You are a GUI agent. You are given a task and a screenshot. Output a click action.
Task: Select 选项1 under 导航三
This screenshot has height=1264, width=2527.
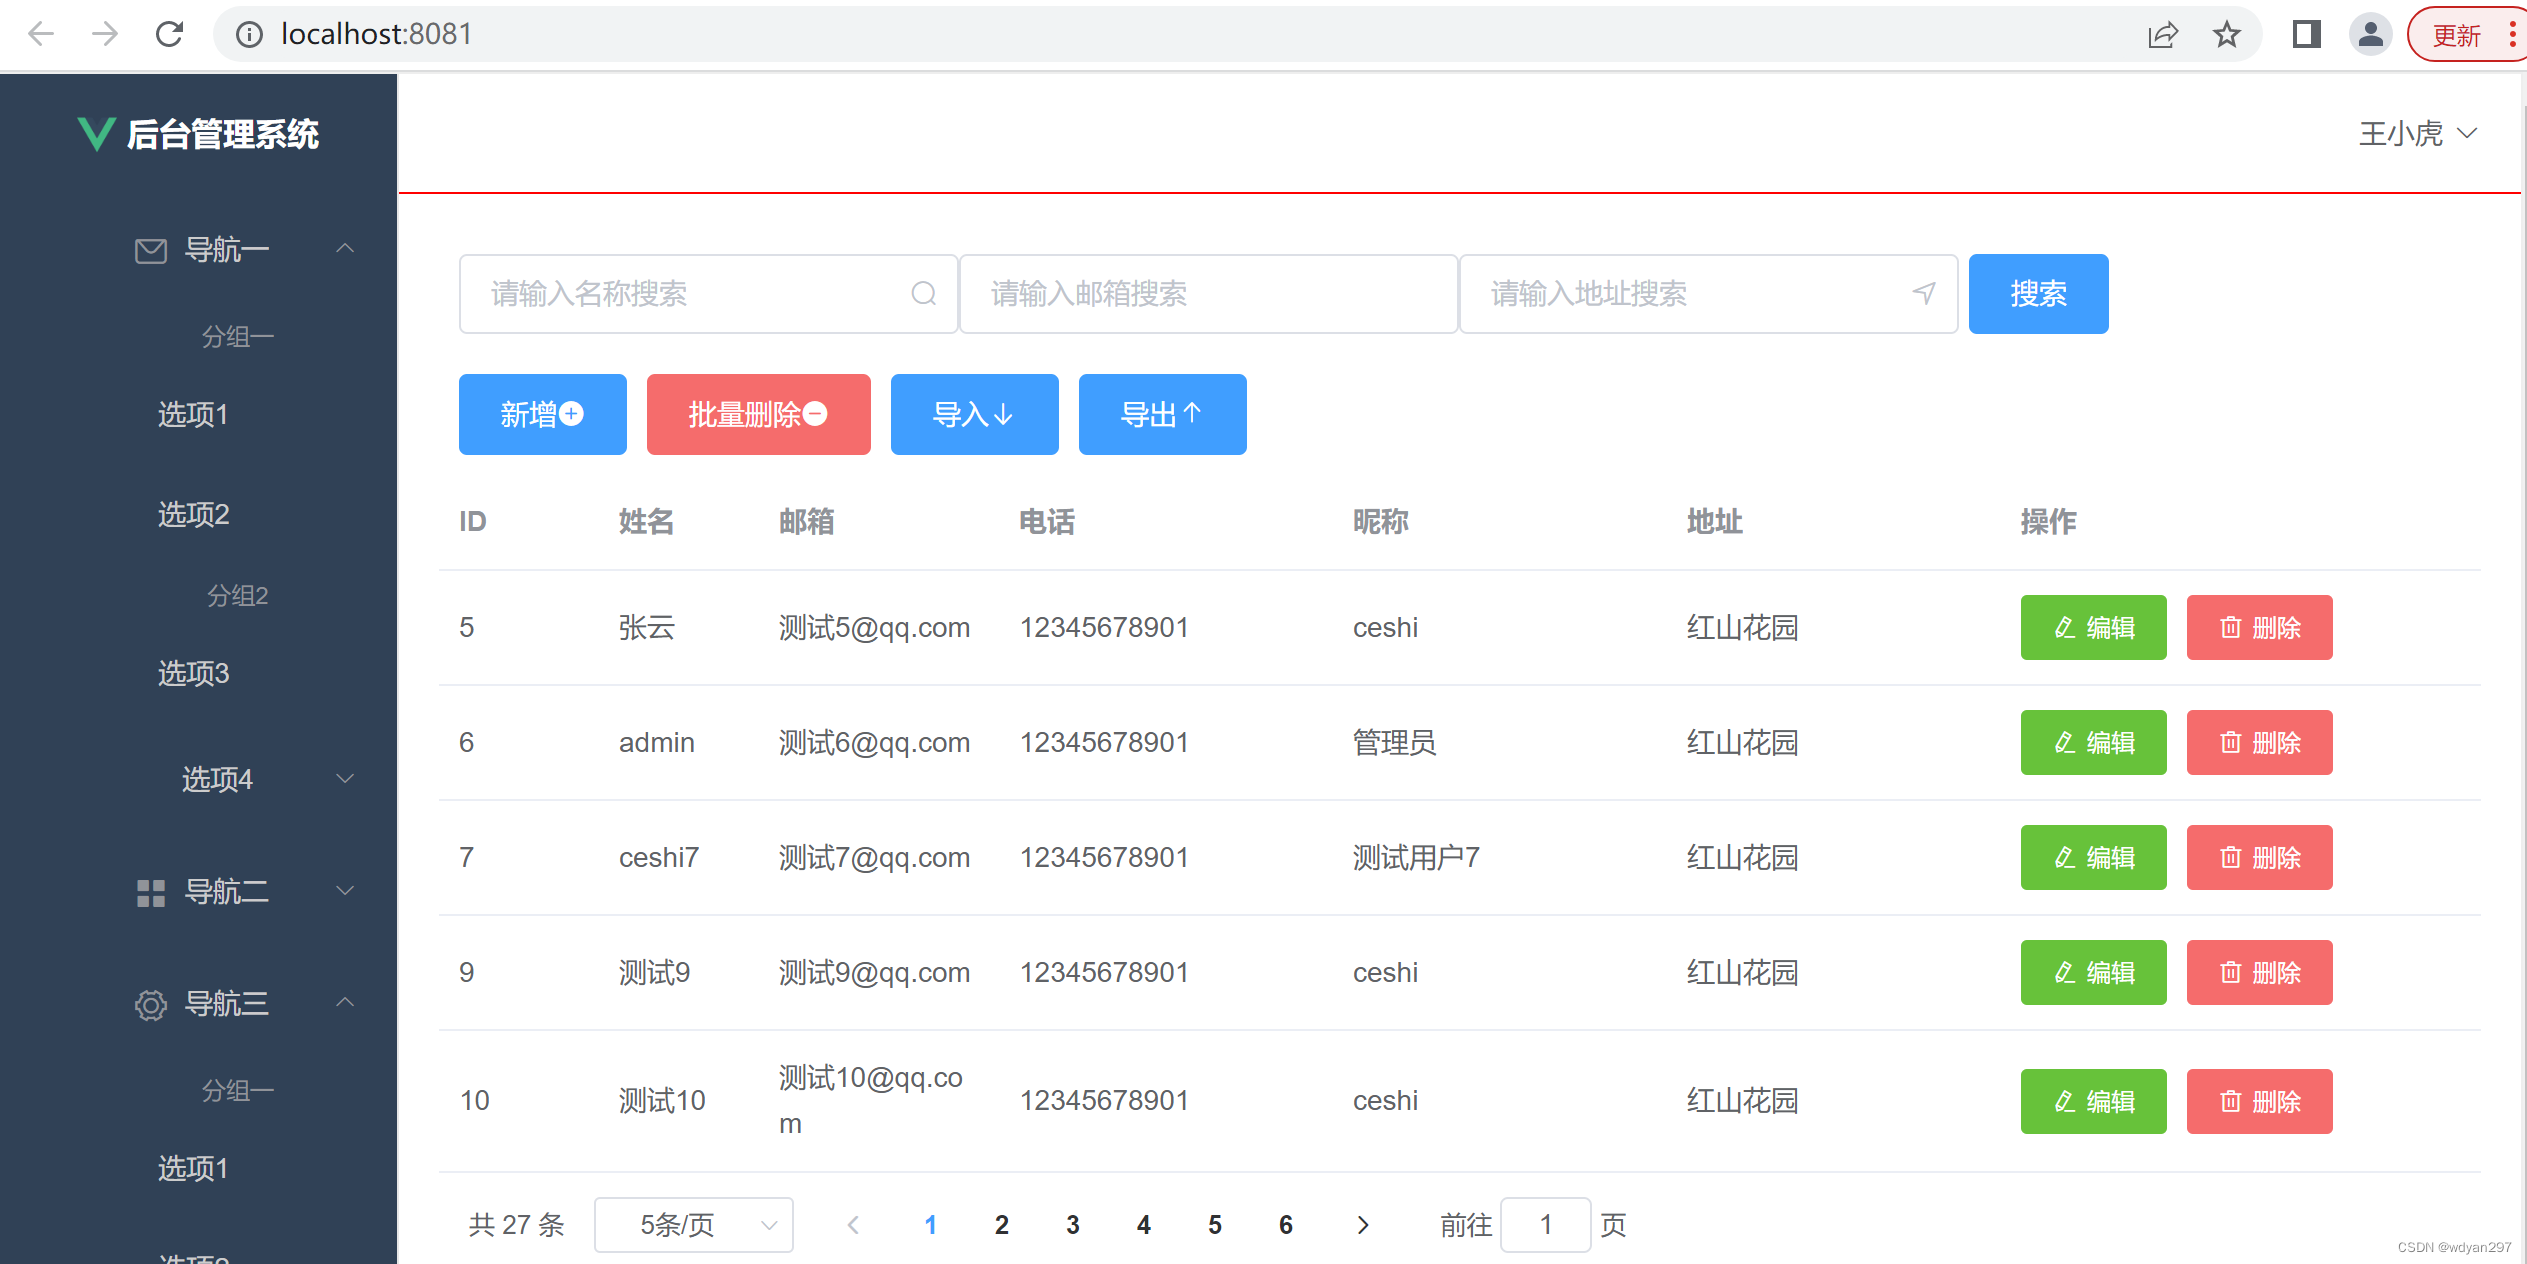(193, 1169)
